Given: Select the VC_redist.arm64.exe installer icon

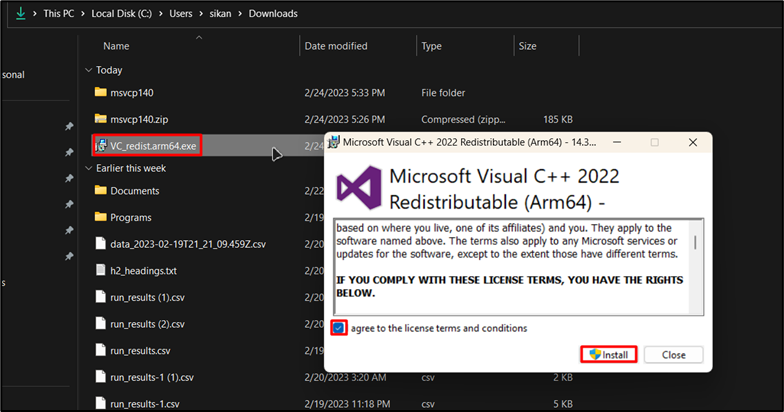Looking at the screenshot, I should pos(101,146).
